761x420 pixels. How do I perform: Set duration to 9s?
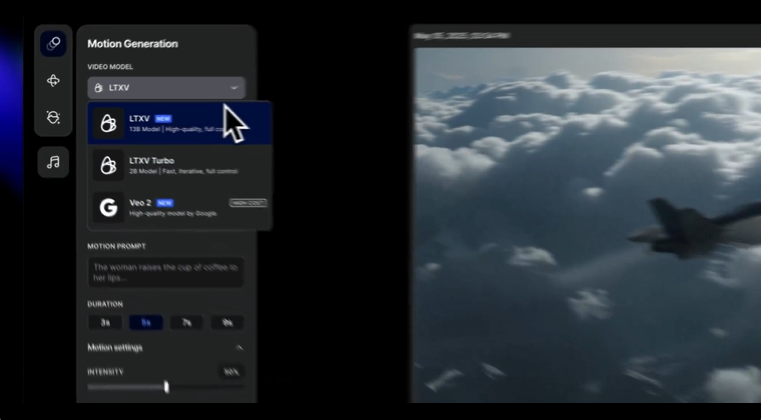tap(228, 322)
